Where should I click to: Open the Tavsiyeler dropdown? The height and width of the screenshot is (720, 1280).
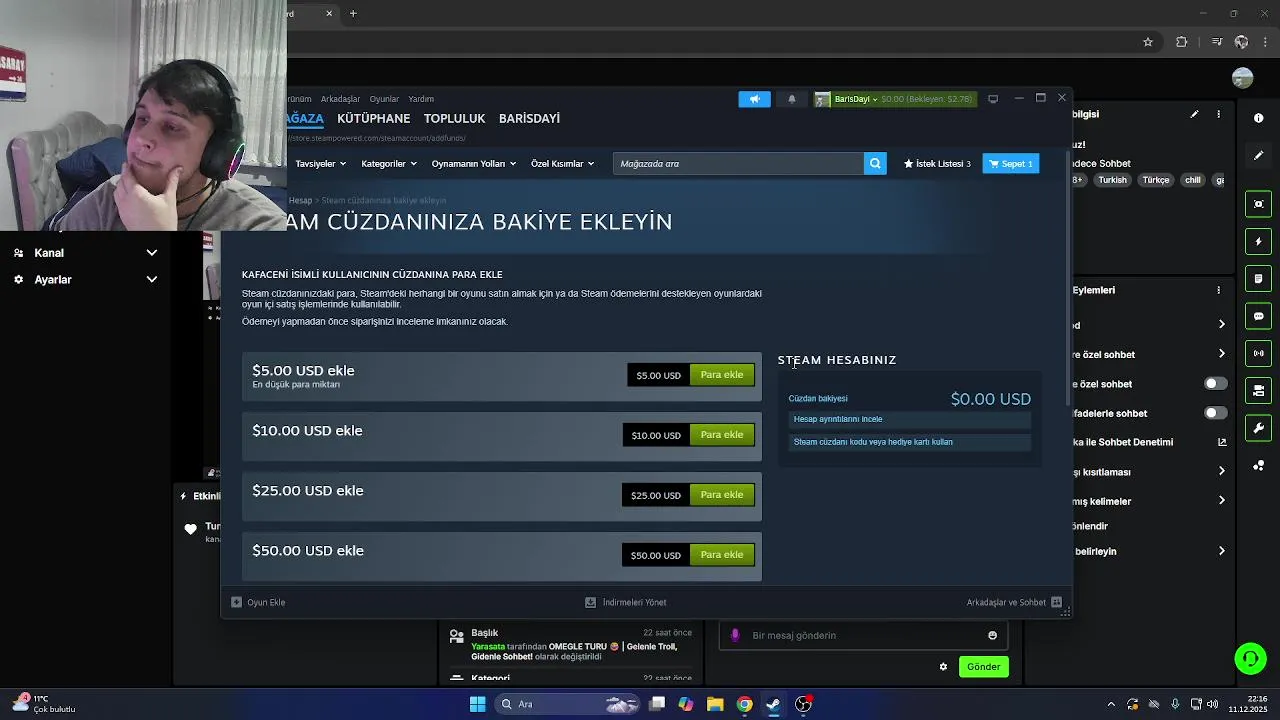click(320, 163)
